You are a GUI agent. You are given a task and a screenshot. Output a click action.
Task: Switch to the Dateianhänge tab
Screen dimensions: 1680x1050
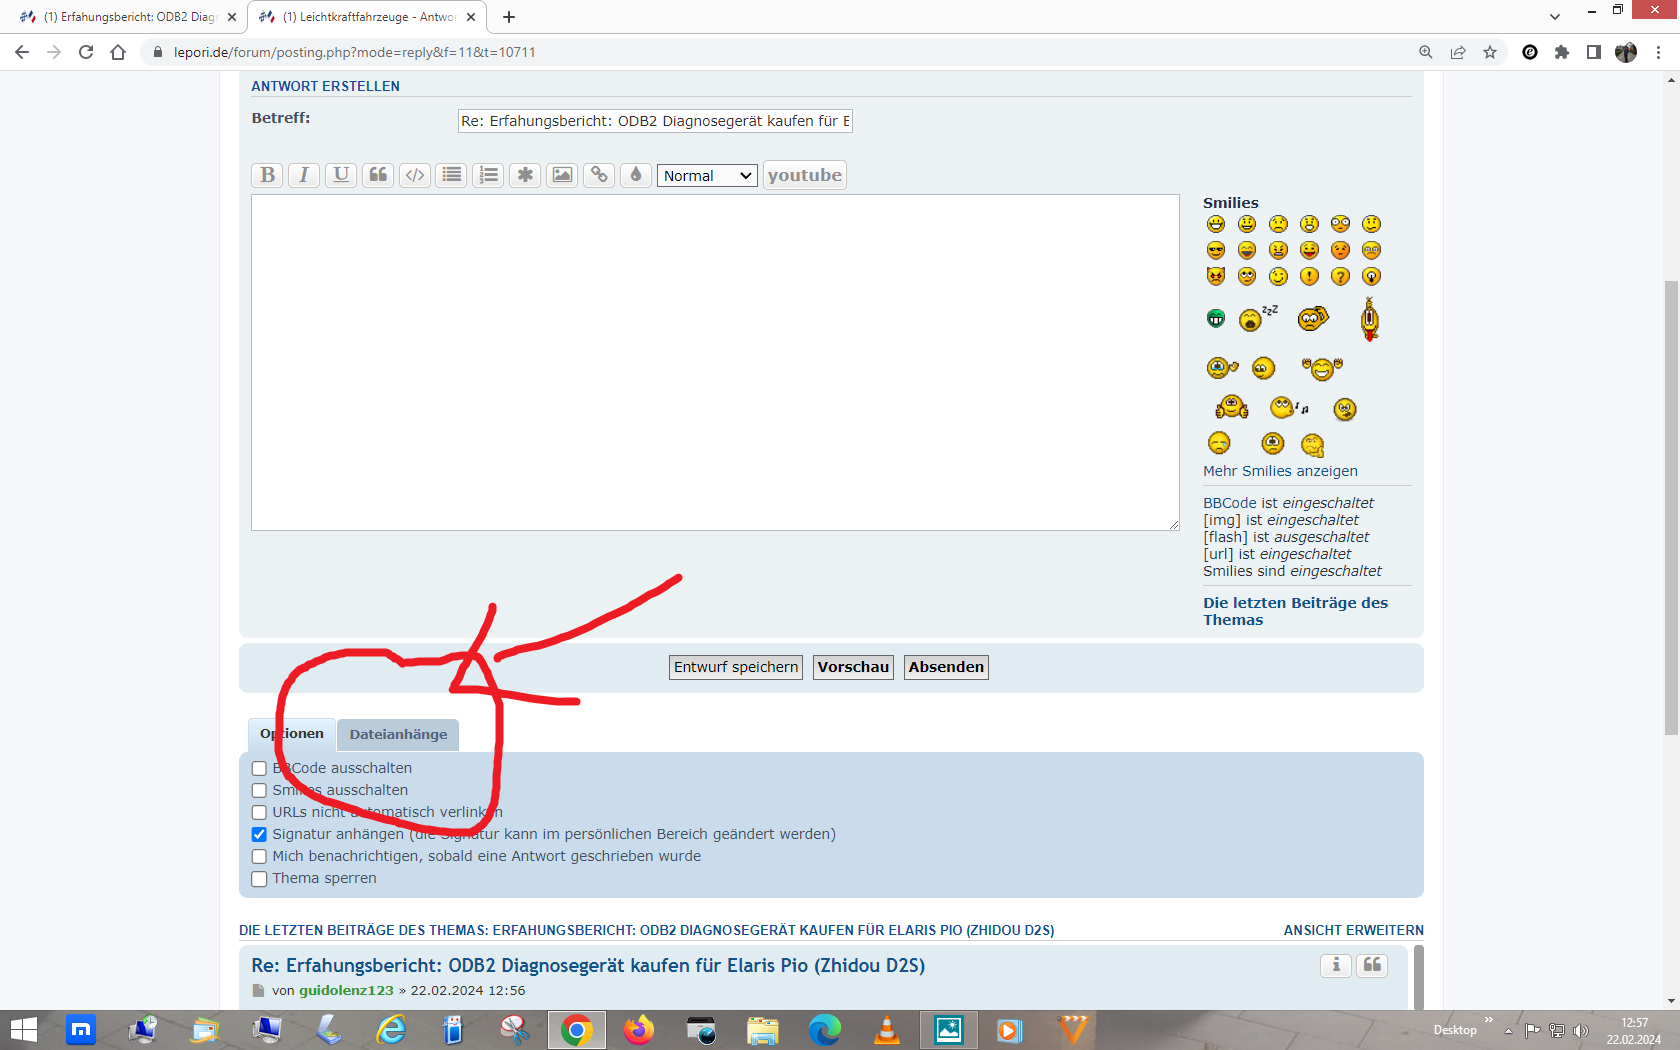(x=397, y=734)
